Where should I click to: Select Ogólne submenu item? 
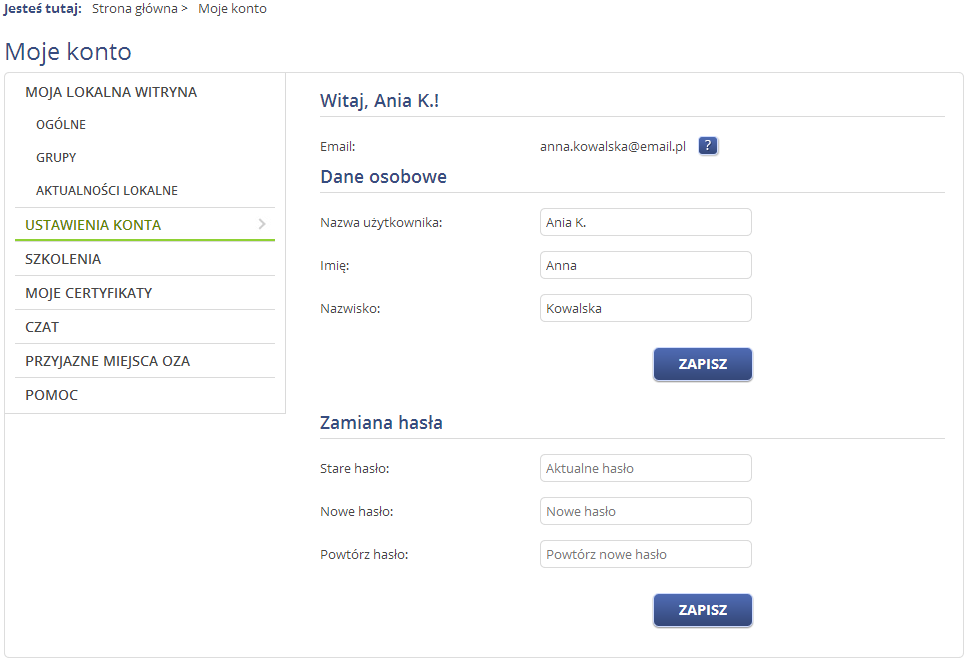(61, 124)
